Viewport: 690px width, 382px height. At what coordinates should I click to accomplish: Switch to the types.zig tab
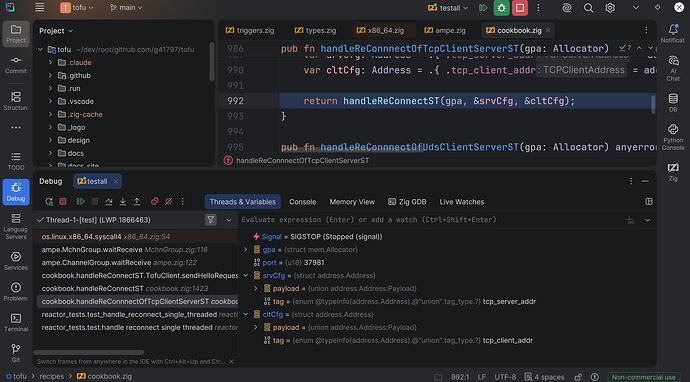point(316,30)
